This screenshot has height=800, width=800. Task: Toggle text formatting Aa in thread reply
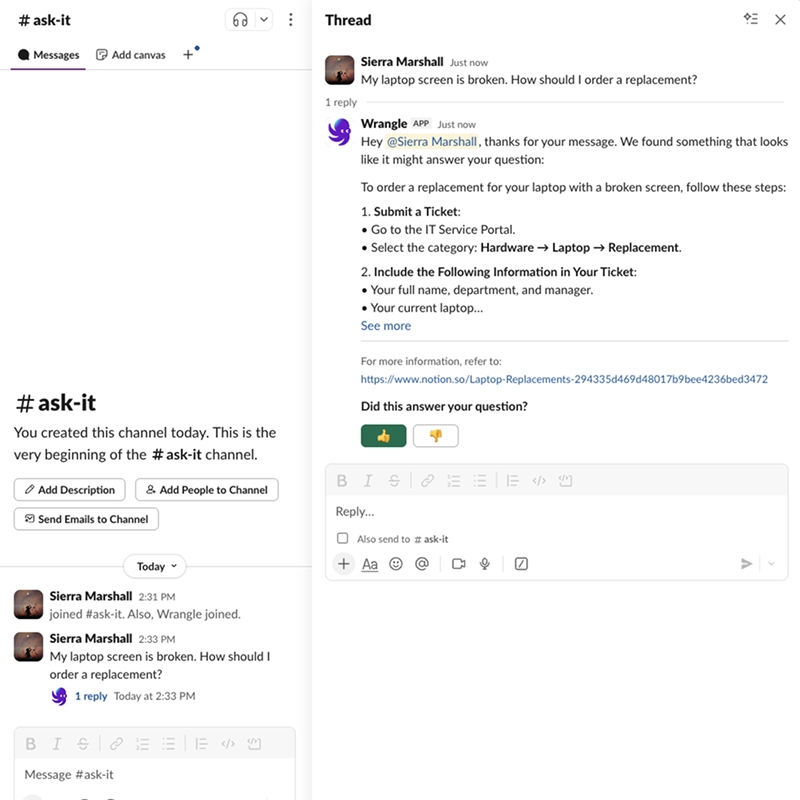[x=370, y=564]
